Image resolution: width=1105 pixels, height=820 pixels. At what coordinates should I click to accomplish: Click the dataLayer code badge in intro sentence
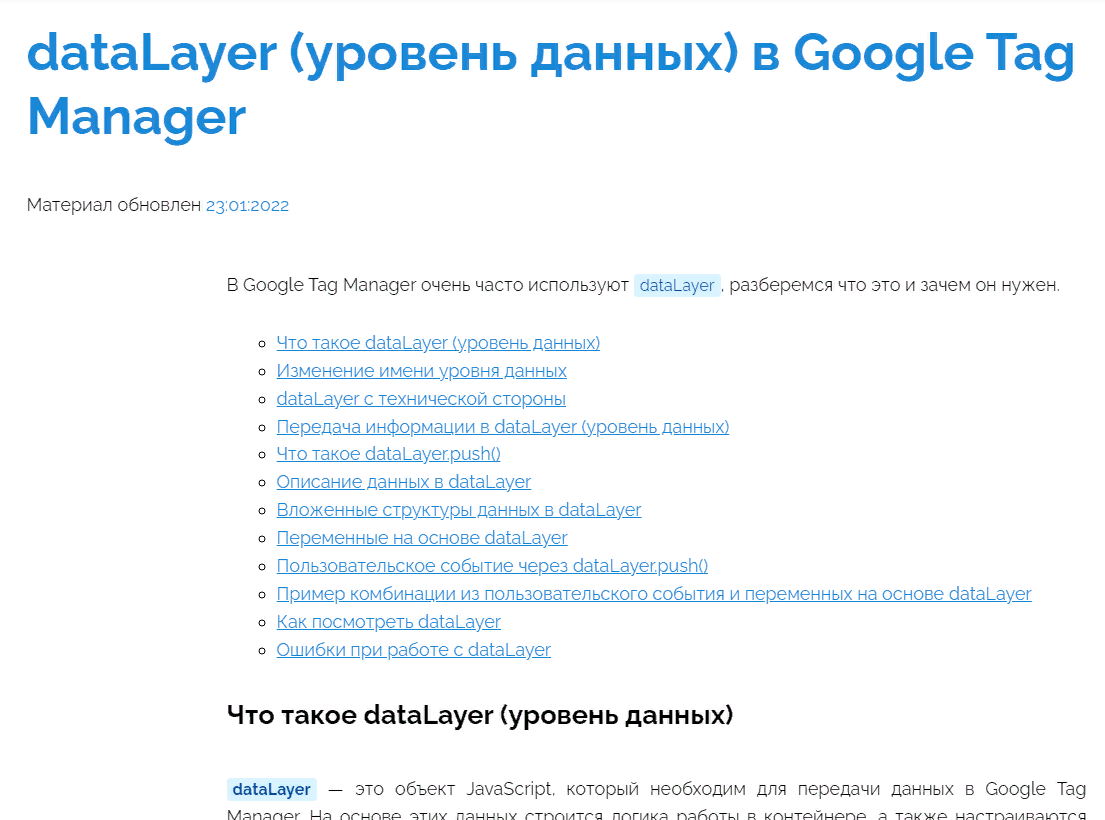pos(677,286)
